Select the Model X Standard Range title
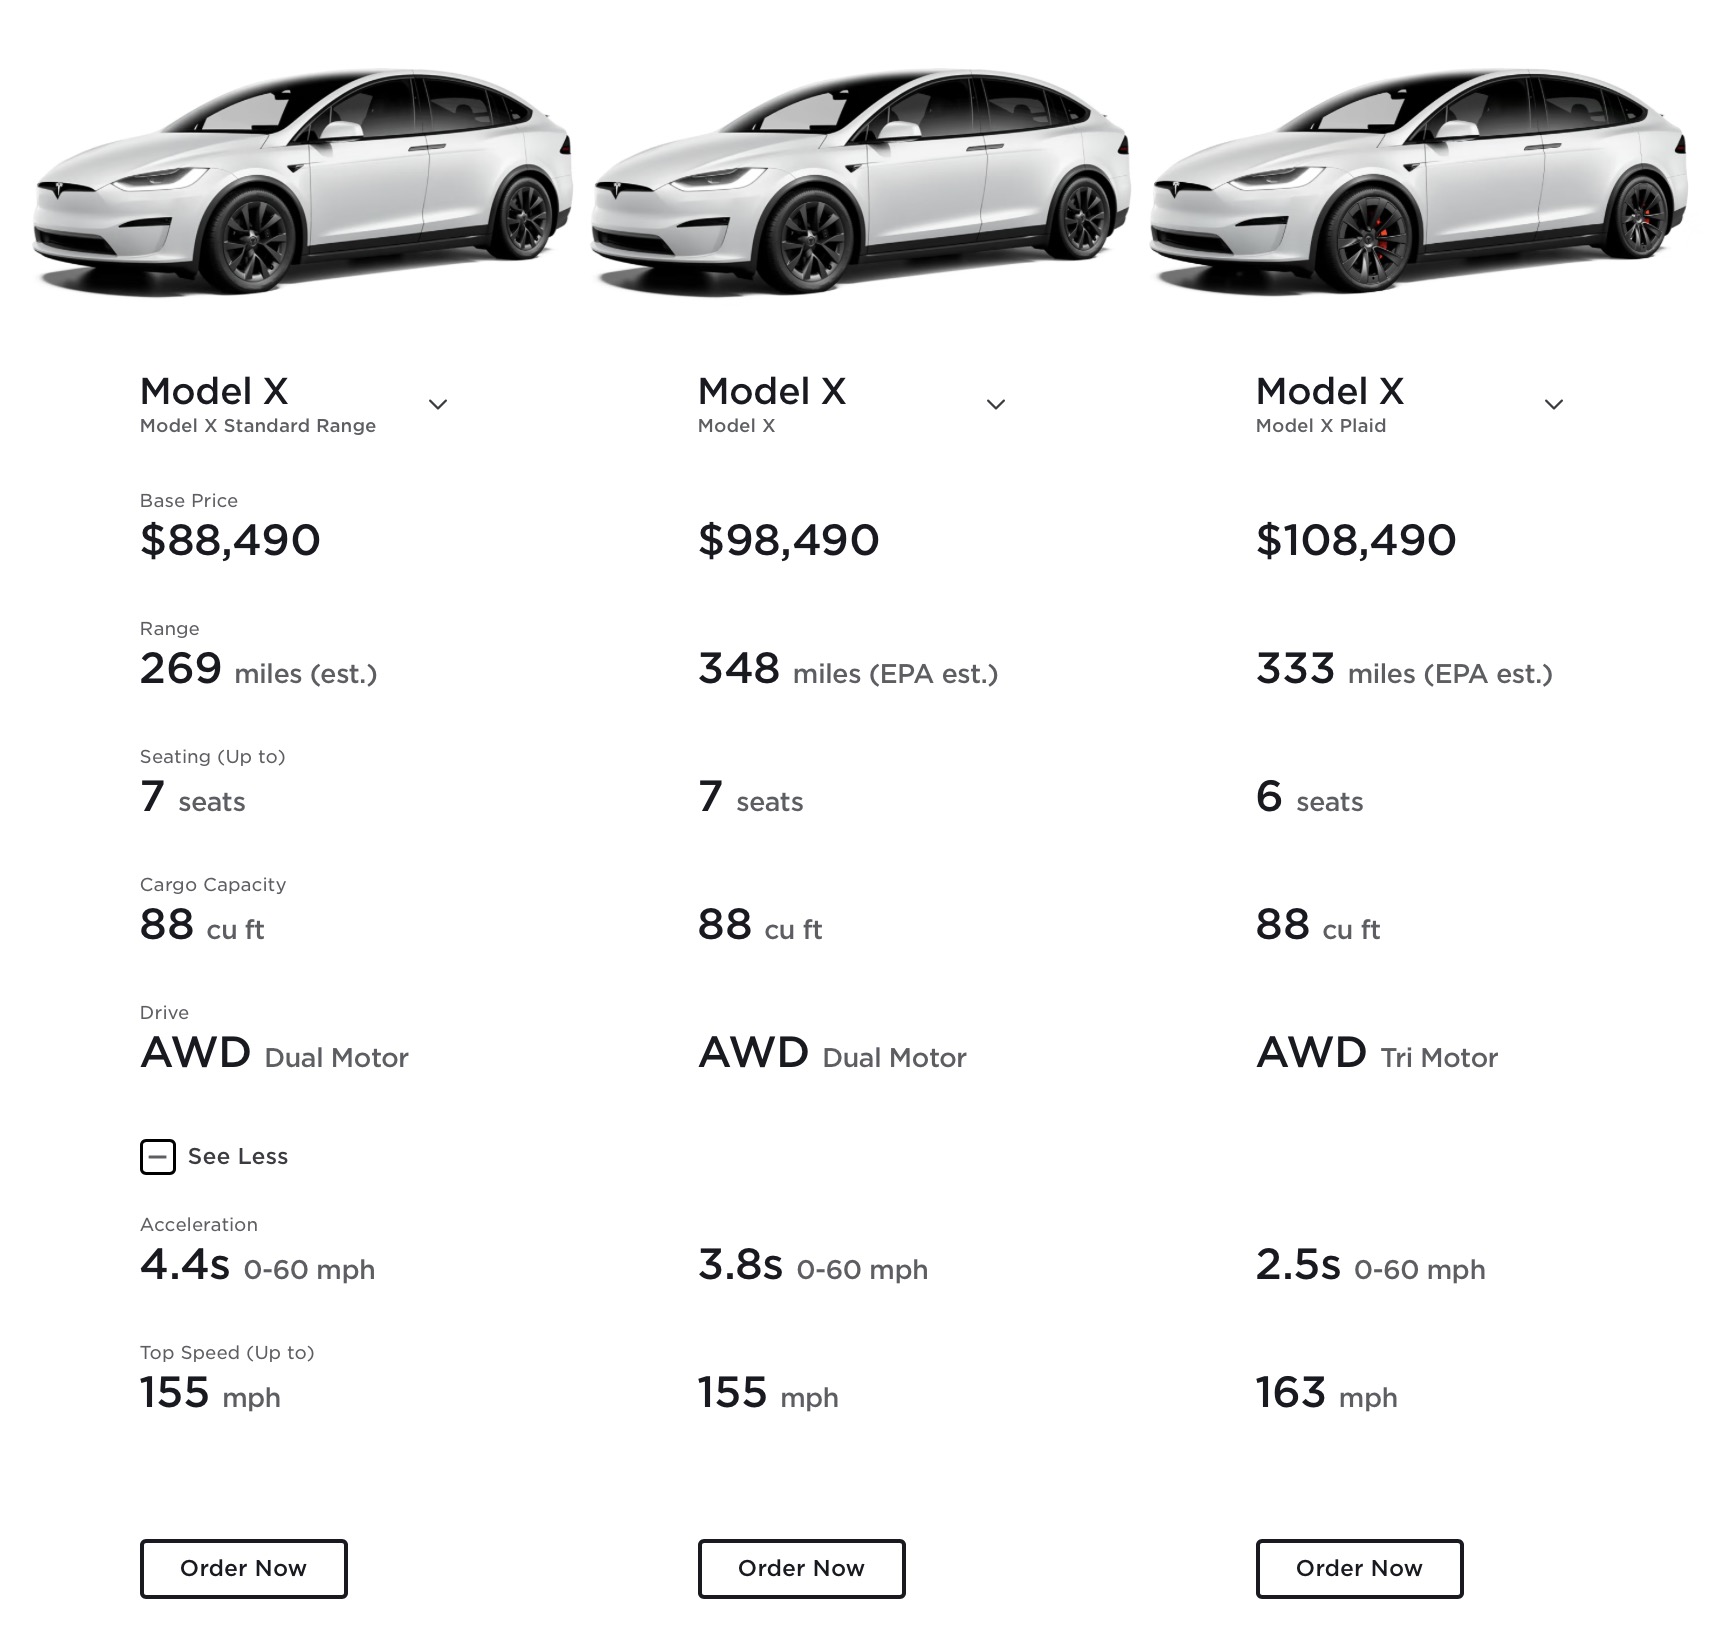 [258, 404]
